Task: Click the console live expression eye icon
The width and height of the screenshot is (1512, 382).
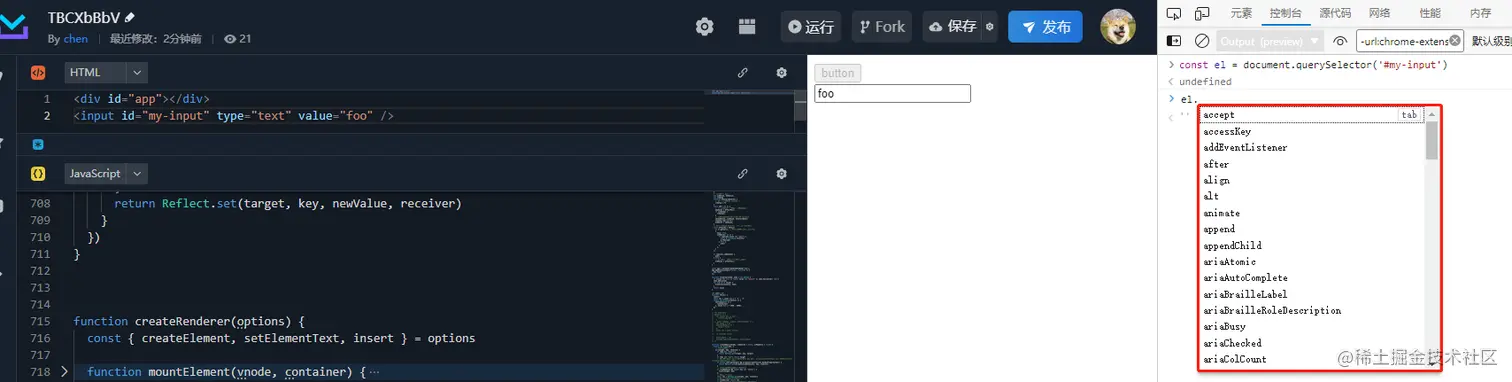Action: pyautogui.click(x=1340, y=41)
